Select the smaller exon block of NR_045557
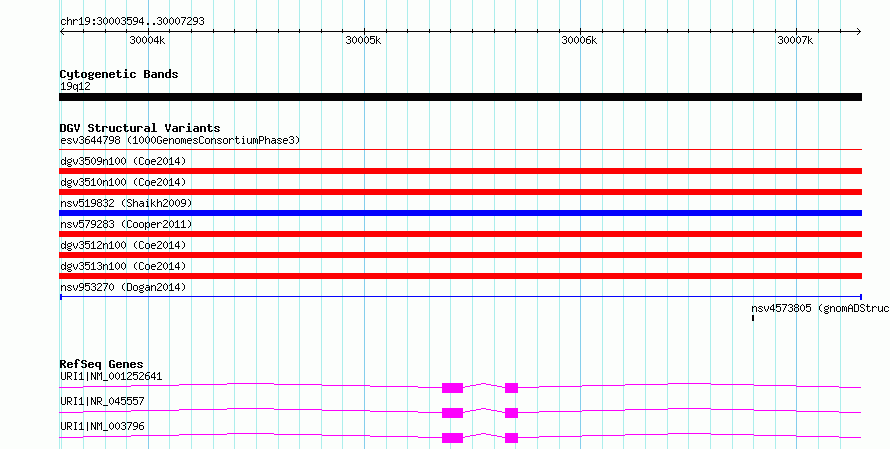The height and width of the screenshot is (449, 890). (x=511, y=413)
